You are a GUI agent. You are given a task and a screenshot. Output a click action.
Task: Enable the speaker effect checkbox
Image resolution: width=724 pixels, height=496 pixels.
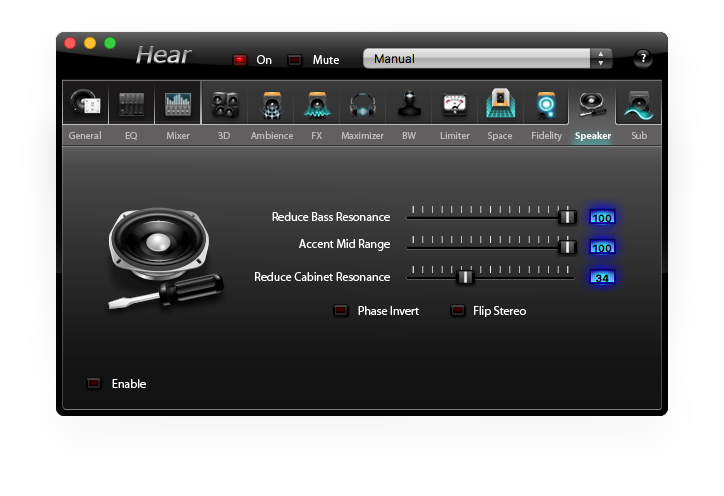tap(94, 383)
